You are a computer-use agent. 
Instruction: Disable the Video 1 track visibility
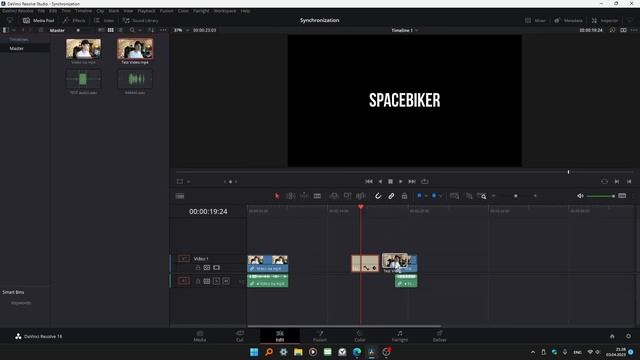coord(216,268)
